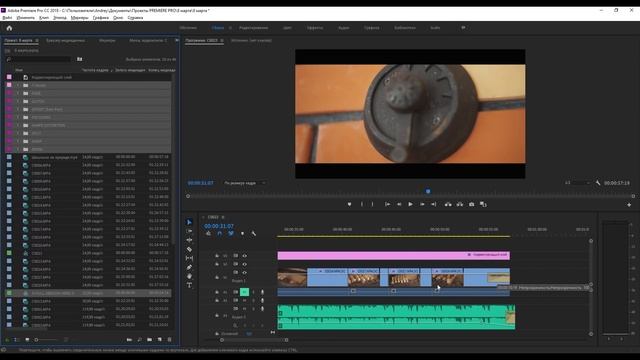Select the Type tool
This screenshot has height=360, width=640.
[189, 285]
